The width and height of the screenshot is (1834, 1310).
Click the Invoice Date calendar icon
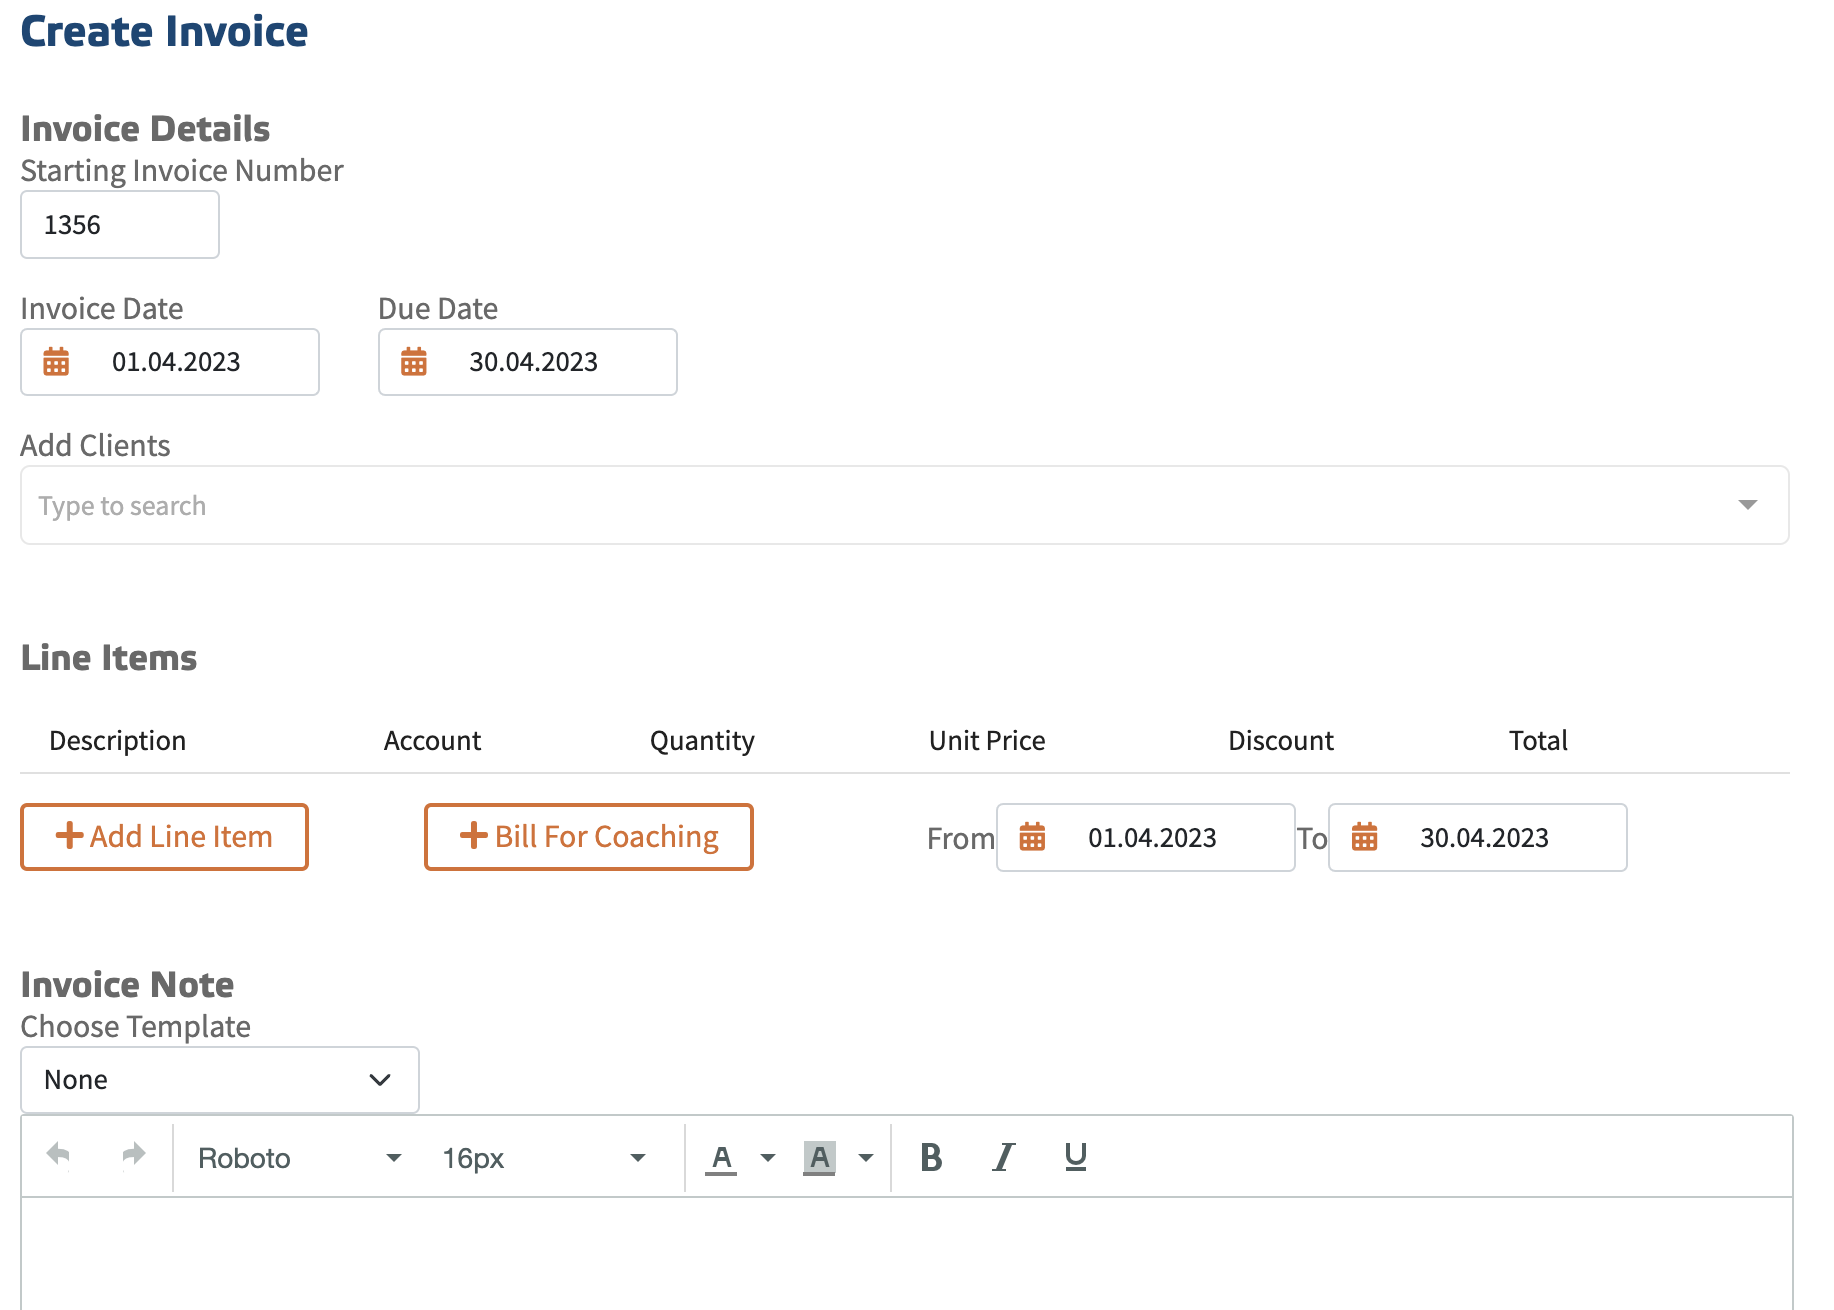[x=56, y=362]
